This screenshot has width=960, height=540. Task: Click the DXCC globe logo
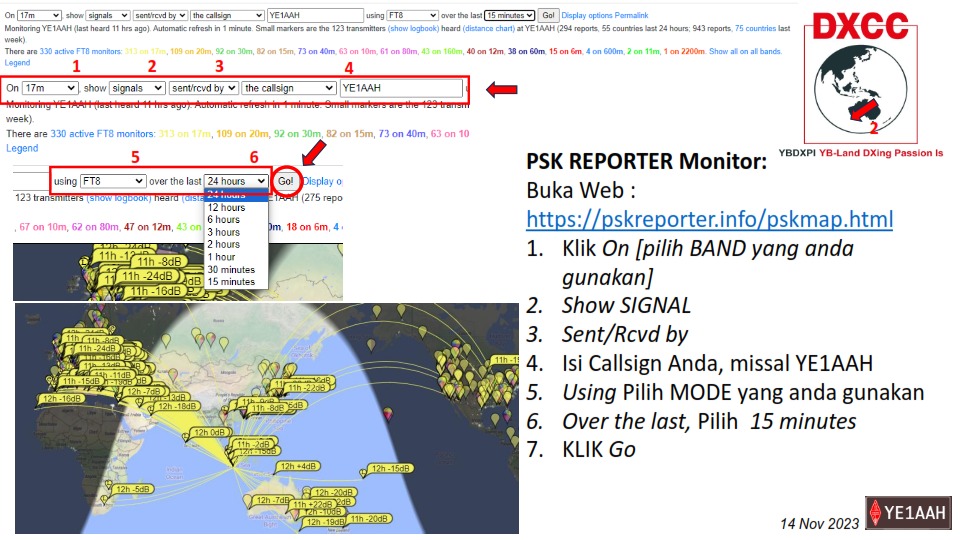[x=860, y=77]
